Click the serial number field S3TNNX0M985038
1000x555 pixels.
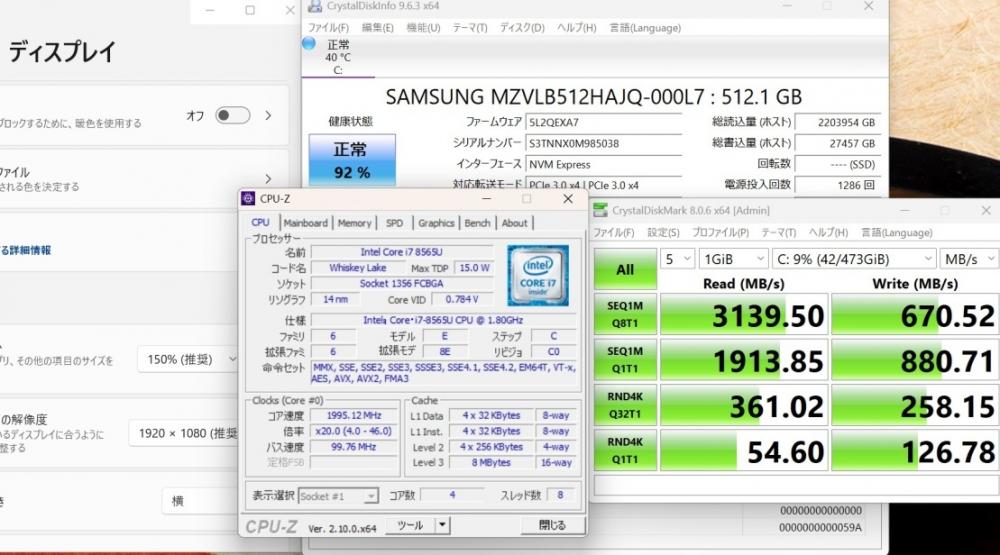pos(604,144)
